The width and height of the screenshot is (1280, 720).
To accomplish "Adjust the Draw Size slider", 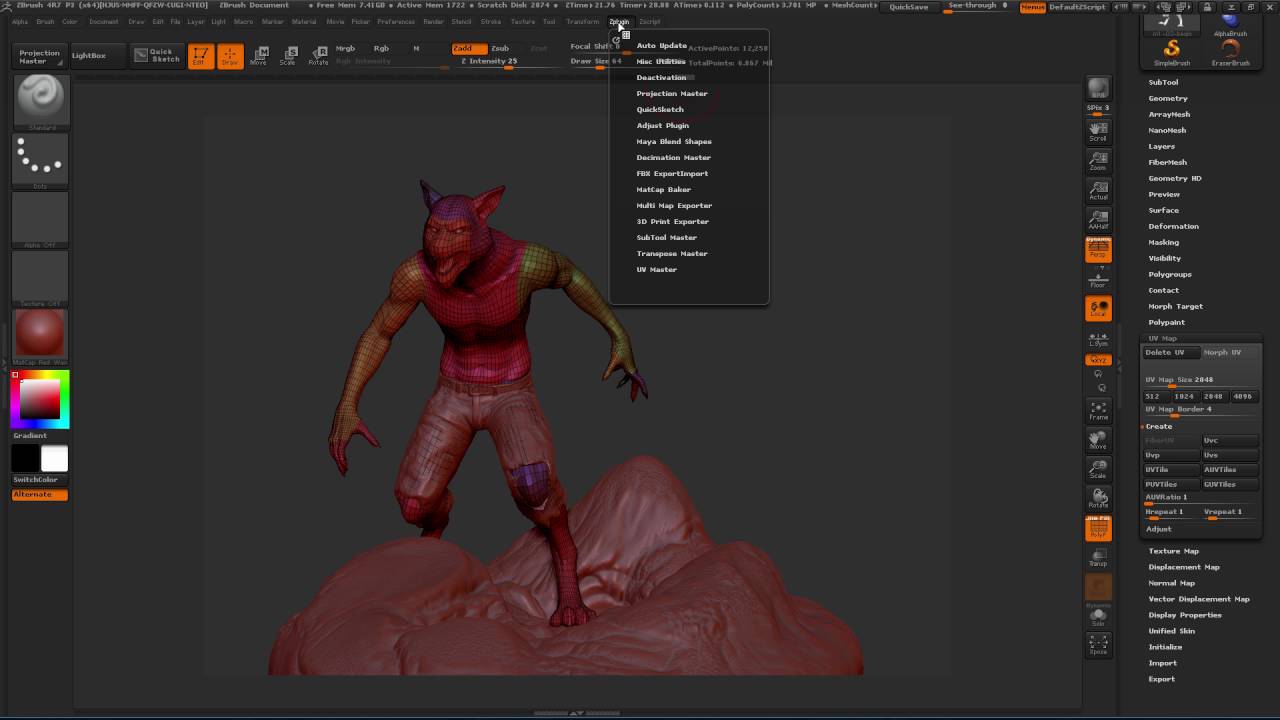I will (596, 62).
